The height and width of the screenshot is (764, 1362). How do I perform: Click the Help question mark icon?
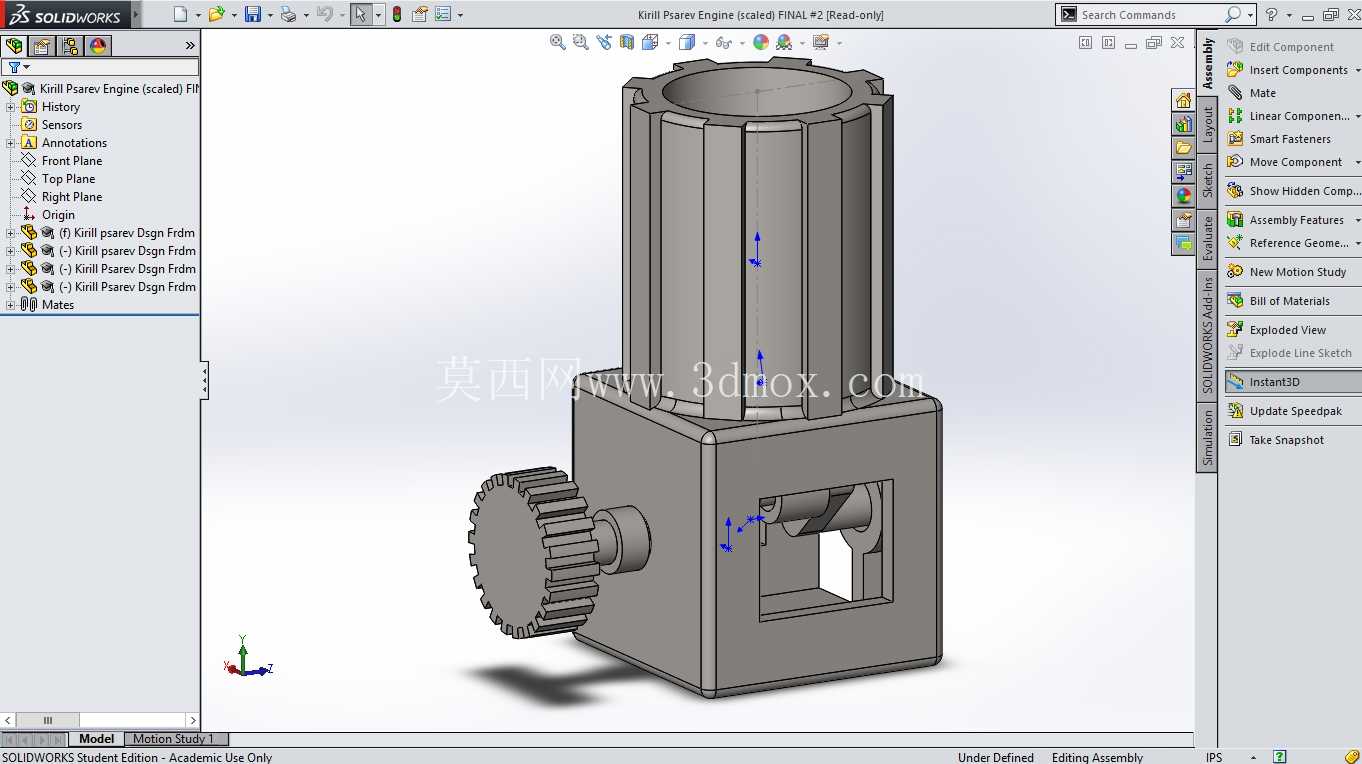pyautogui.click(x=1272, y=14)
